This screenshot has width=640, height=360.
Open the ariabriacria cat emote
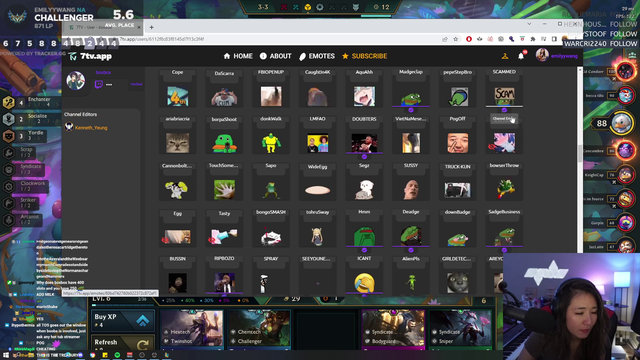point(178,136)
